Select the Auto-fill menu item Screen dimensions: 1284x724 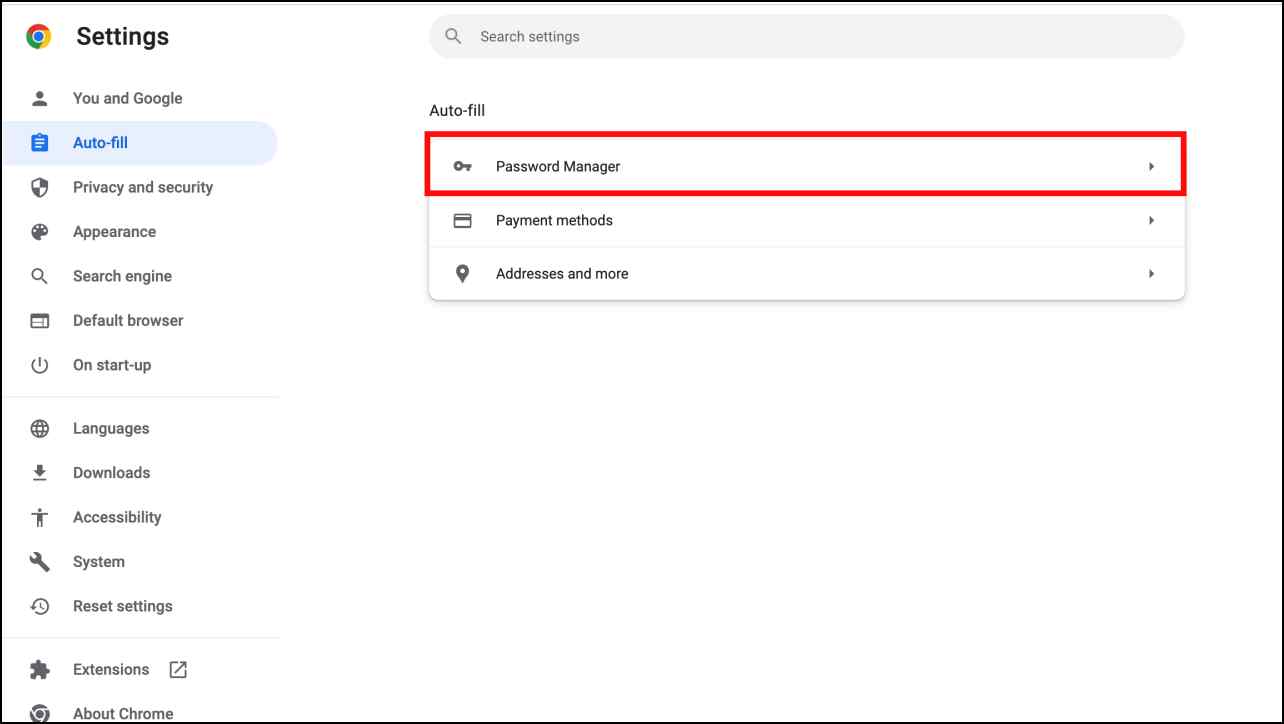139,143
